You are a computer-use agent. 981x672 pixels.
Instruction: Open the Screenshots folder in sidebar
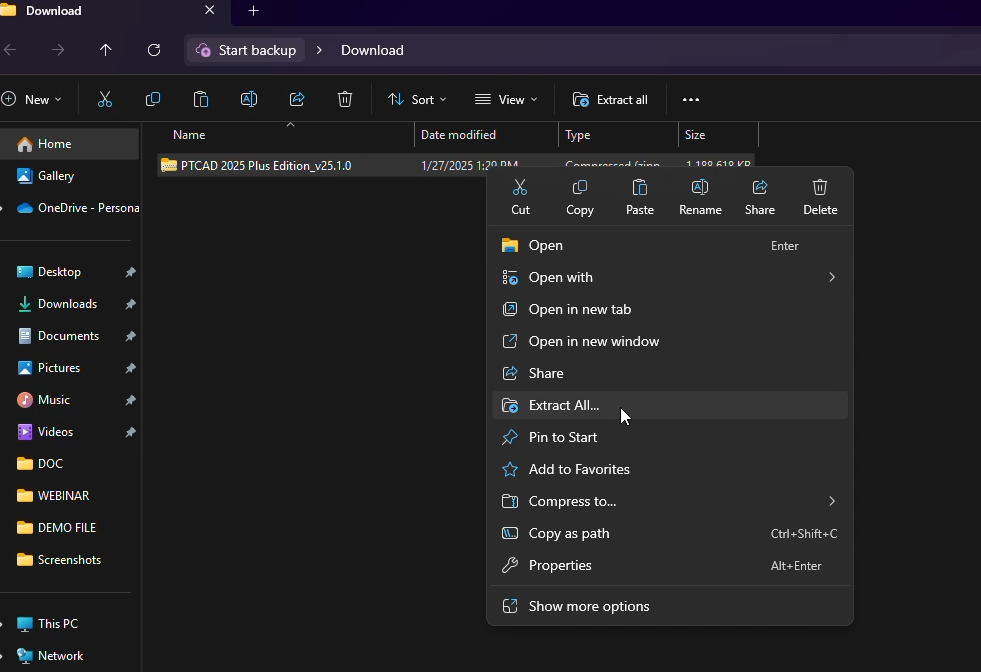coord(69,559)
